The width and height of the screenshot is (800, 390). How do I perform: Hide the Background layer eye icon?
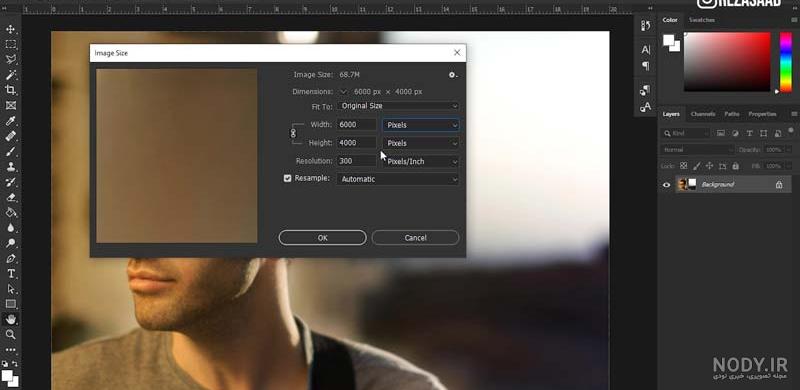tap(666, 185)
